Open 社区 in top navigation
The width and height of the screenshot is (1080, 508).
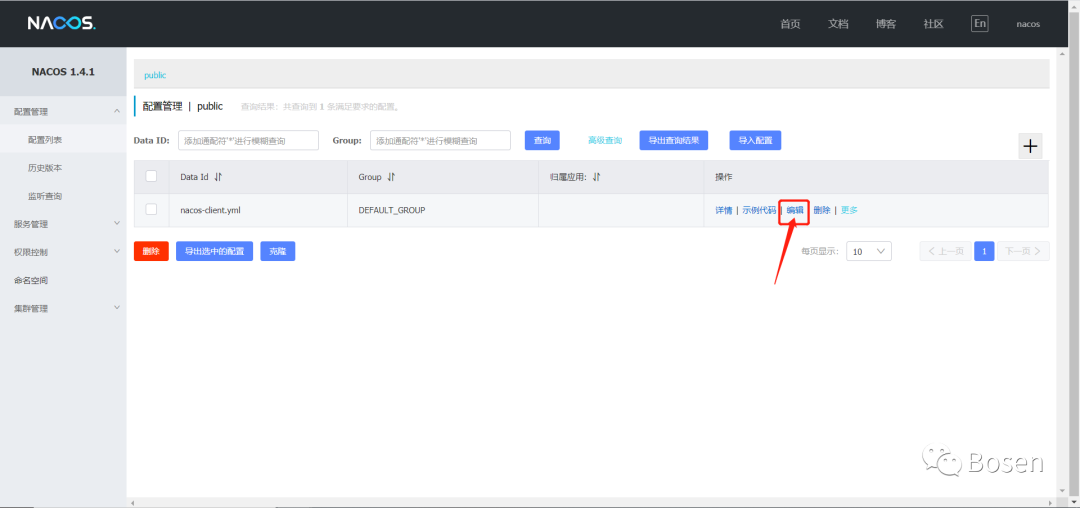coord(933,24)
